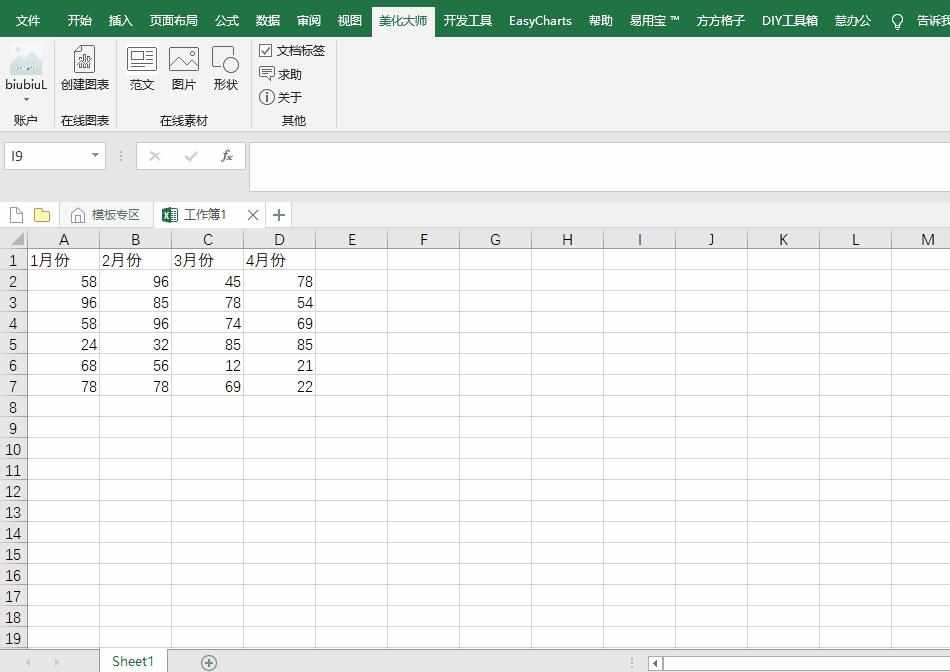950x672 pixels.
Task: Switch to the 开始 ribbon tab
Action: (79, 20)
